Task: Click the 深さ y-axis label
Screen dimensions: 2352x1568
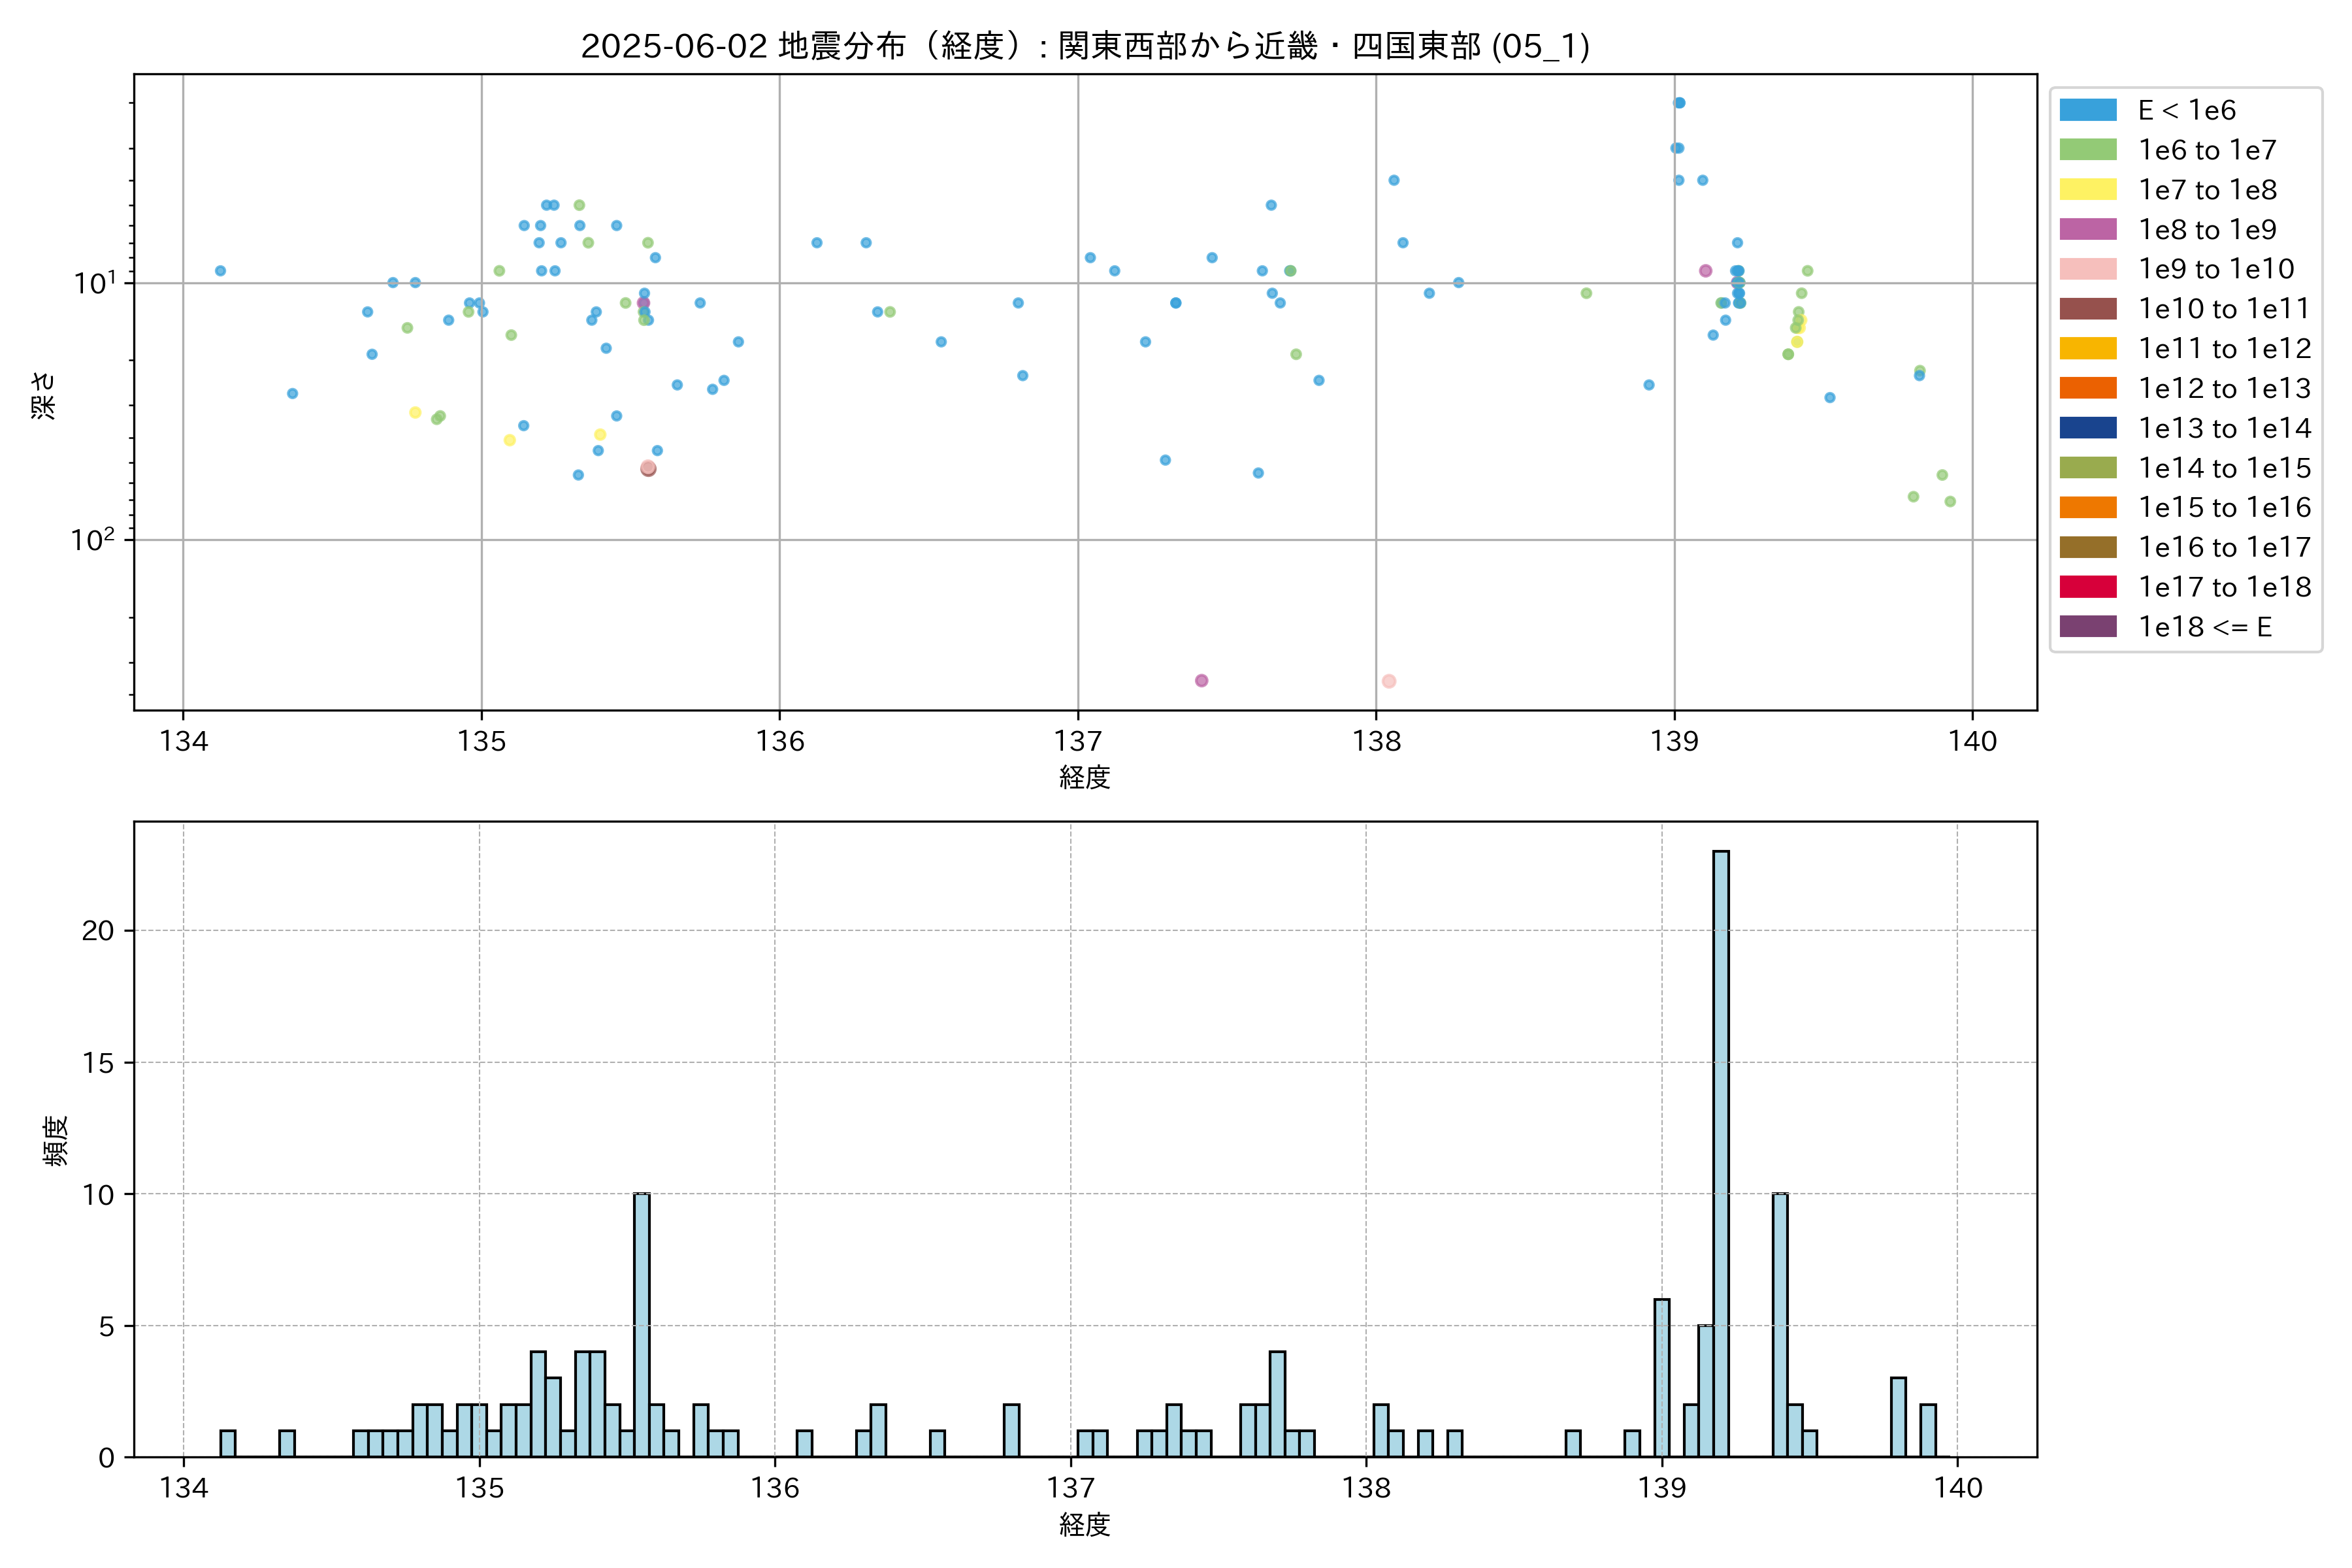Action: (44, 395)
